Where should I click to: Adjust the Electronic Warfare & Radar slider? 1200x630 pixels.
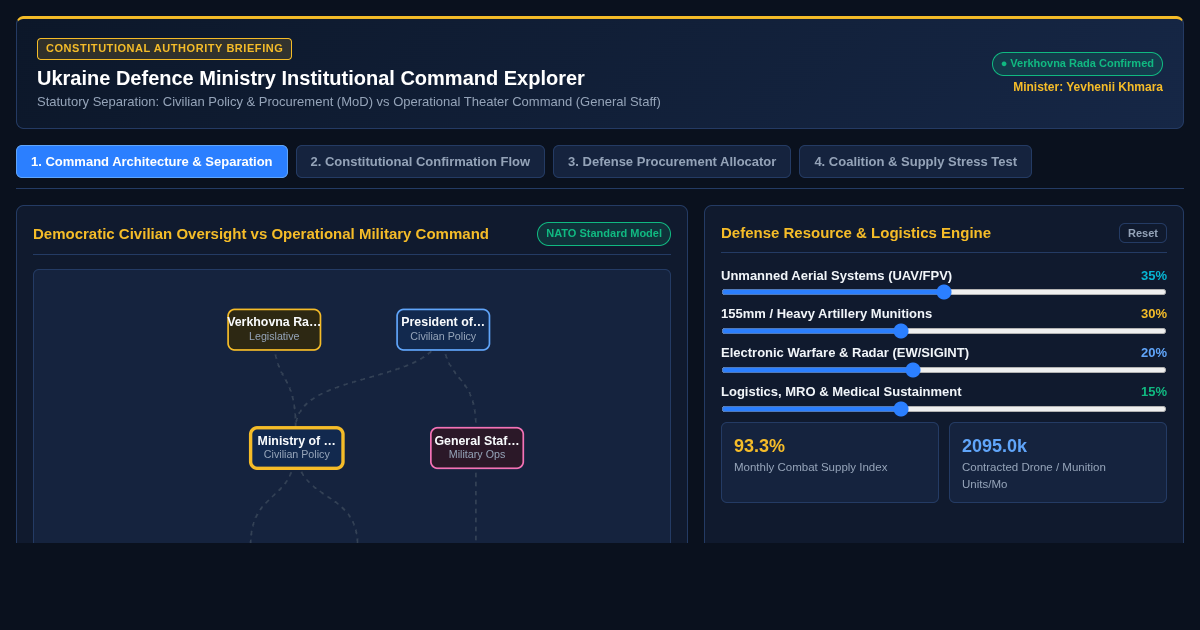pos(943,370)
